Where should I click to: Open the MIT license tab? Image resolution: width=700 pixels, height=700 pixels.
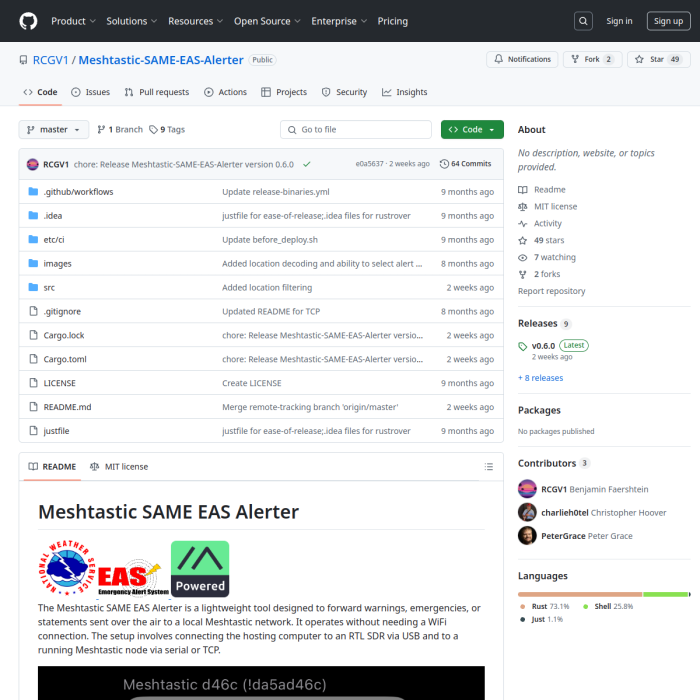click(119, 467)
